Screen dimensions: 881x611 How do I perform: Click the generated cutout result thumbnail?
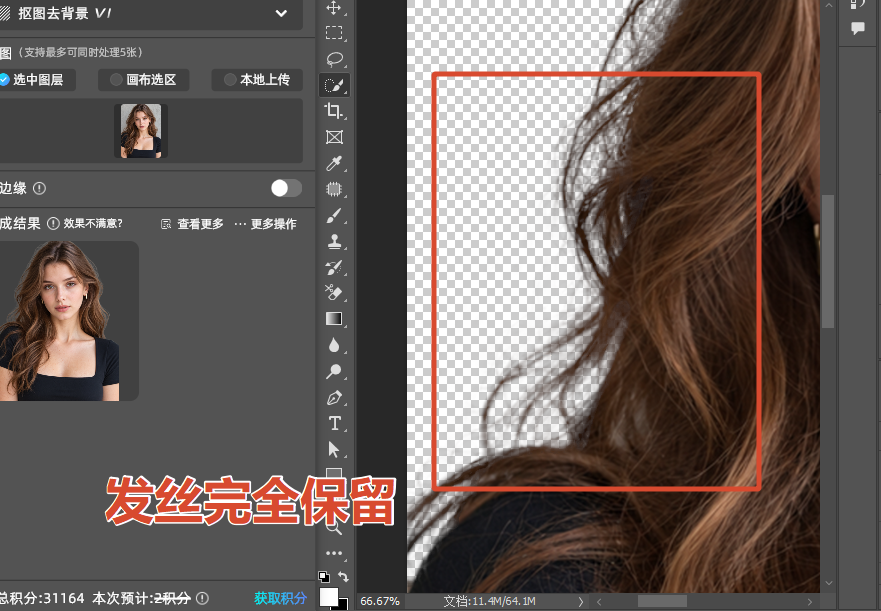[x=69, y=321]
